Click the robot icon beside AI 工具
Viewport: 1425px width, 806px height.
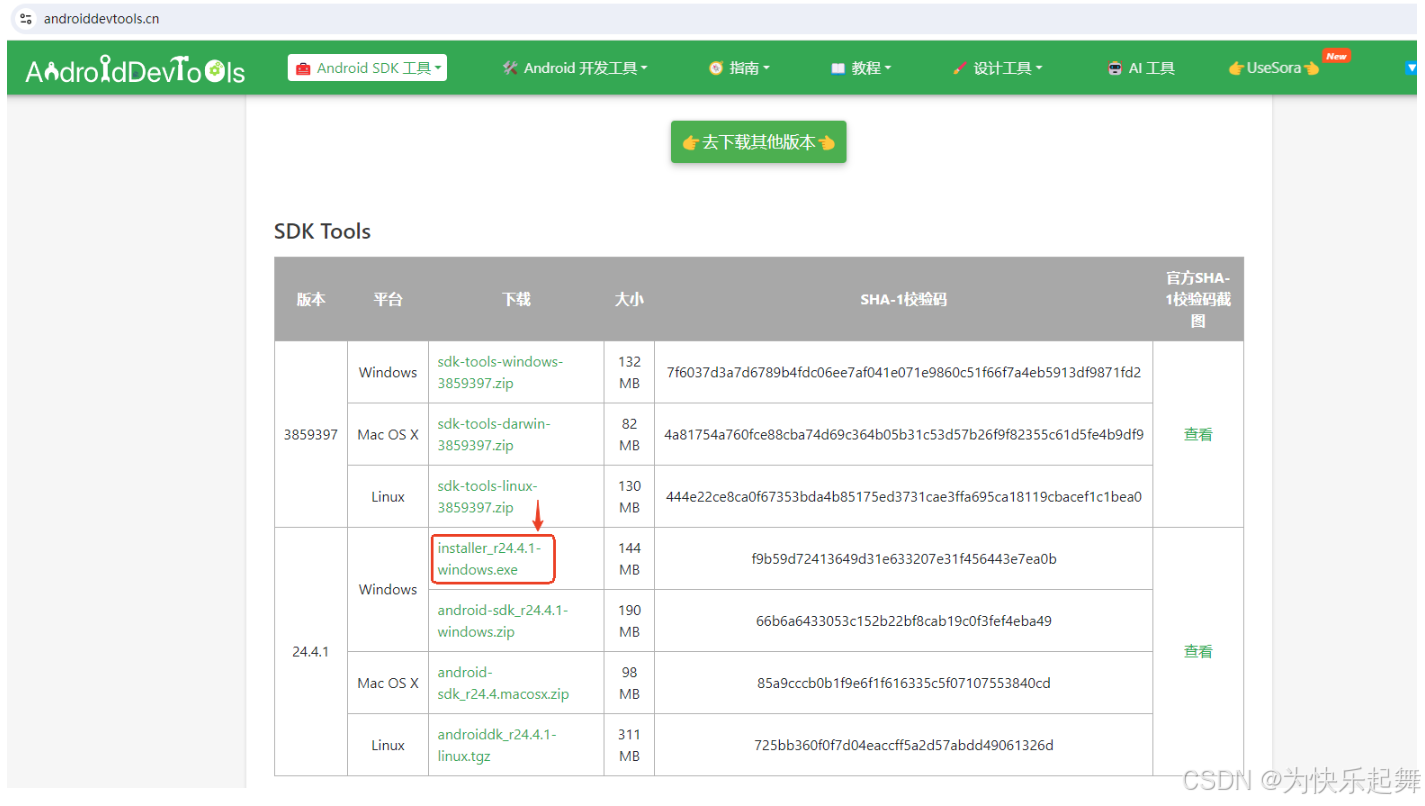1115,68
